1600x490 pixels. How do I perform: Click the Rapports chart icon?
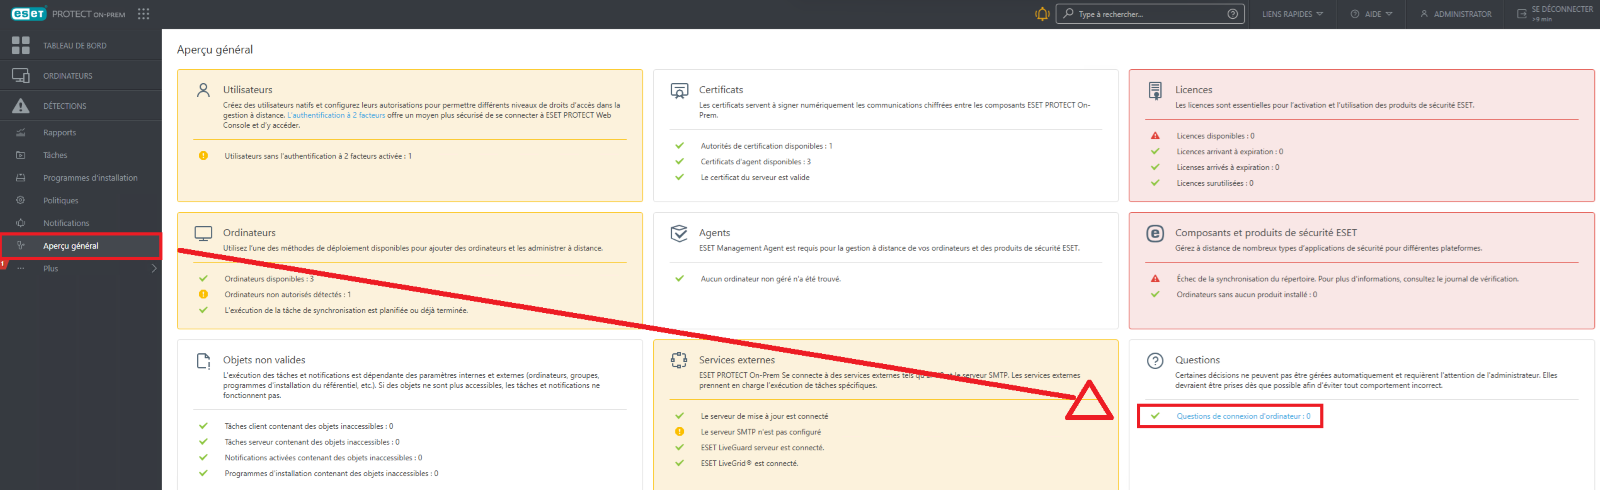tap(20, 132)
